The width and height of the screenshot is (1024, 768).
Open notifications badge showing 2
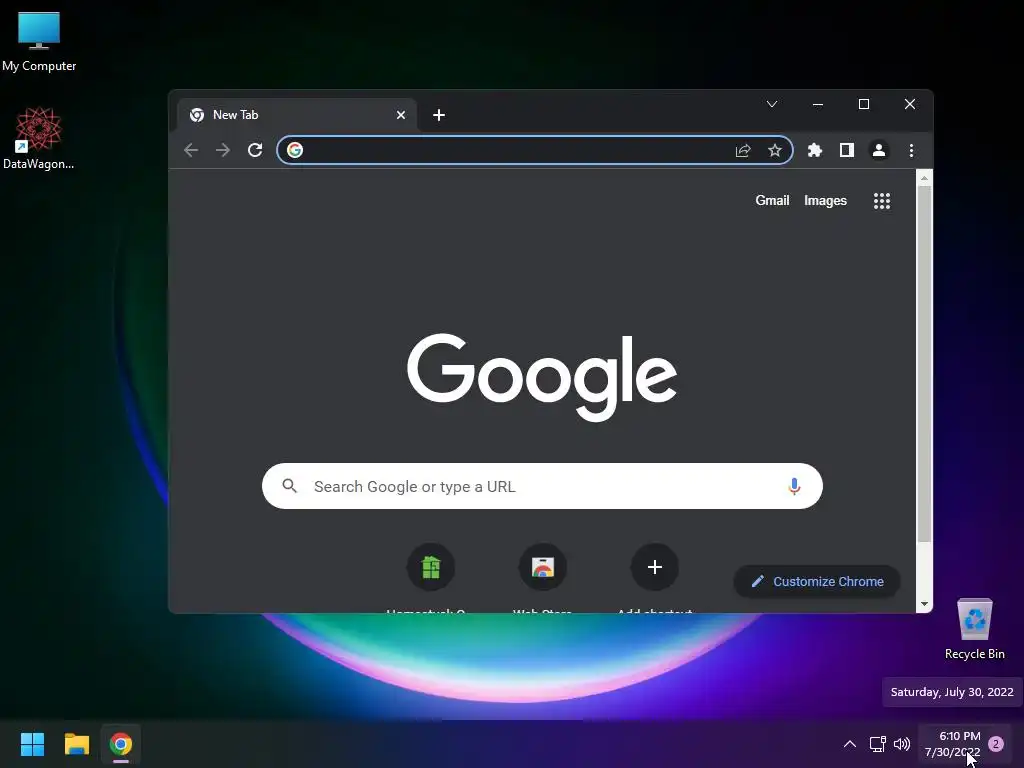click(996, 744)
